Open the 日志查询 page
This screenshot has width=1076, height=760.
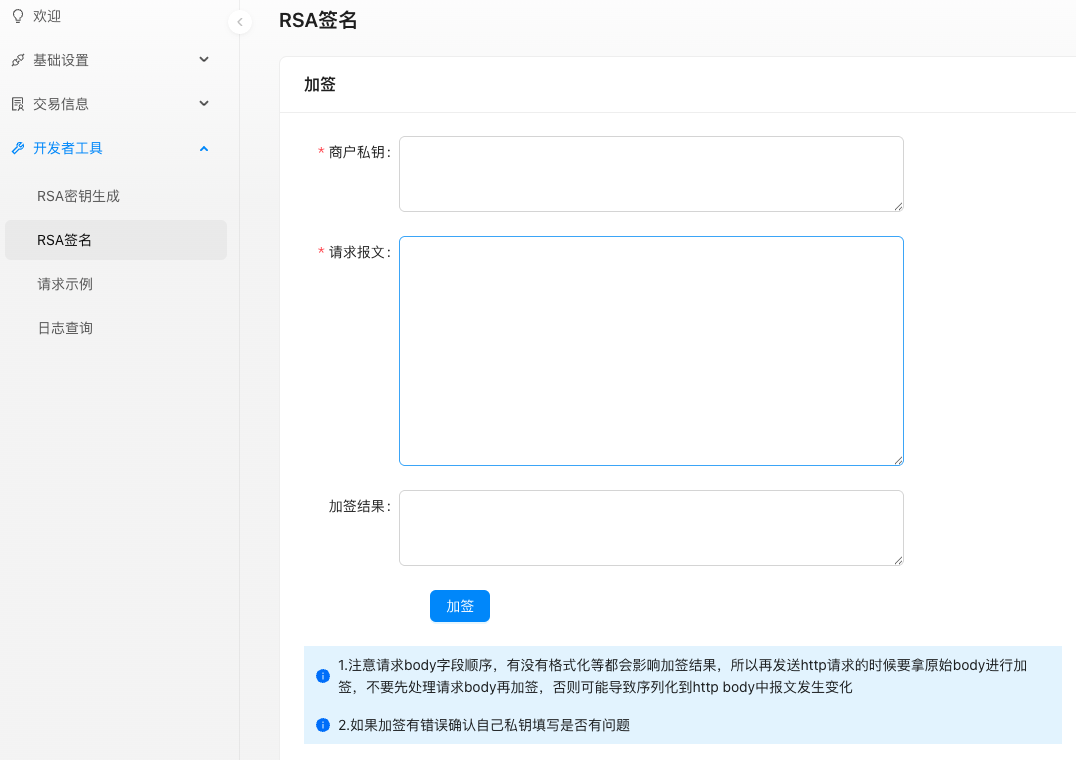[65, 328]
